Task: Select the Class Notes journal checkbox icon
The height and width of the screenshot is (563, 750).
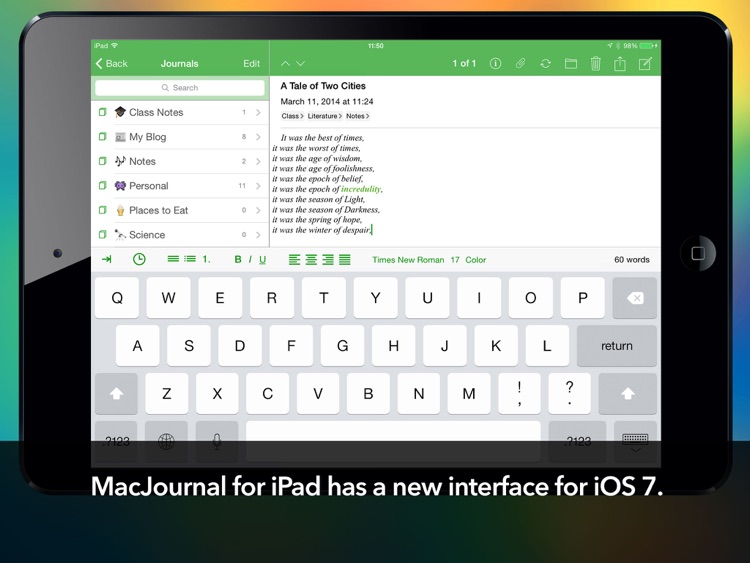Action: point(102,112)
